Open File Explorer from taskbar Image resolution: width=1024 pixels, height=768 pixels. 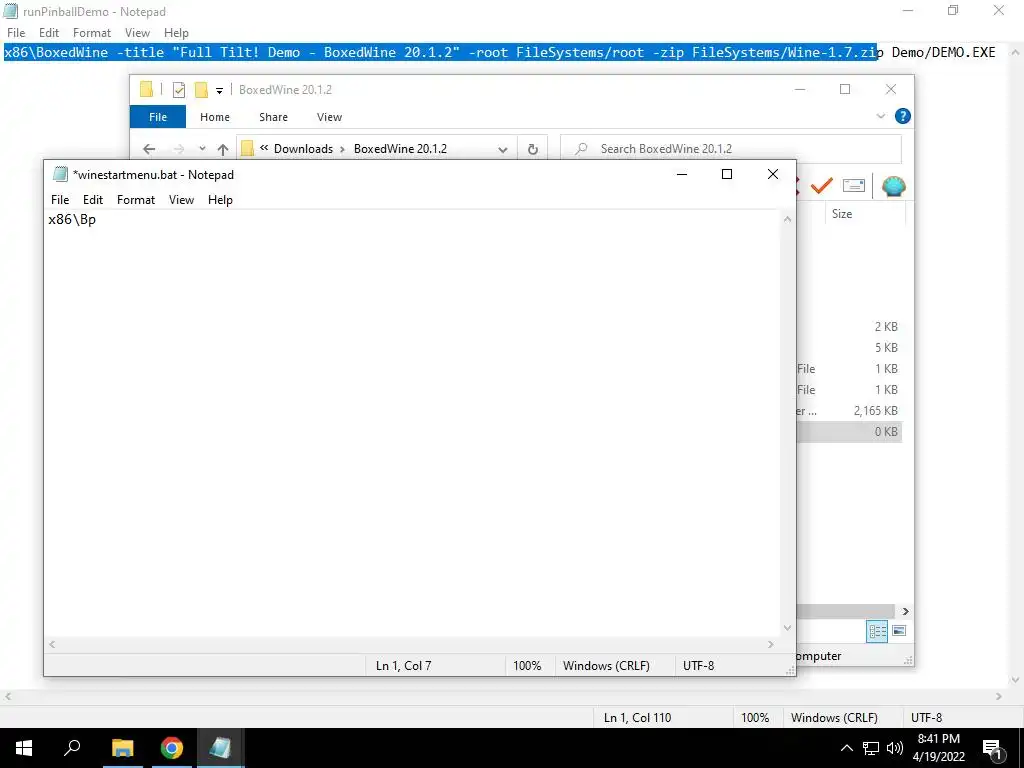pyautogui.click(x=122, y=748)
